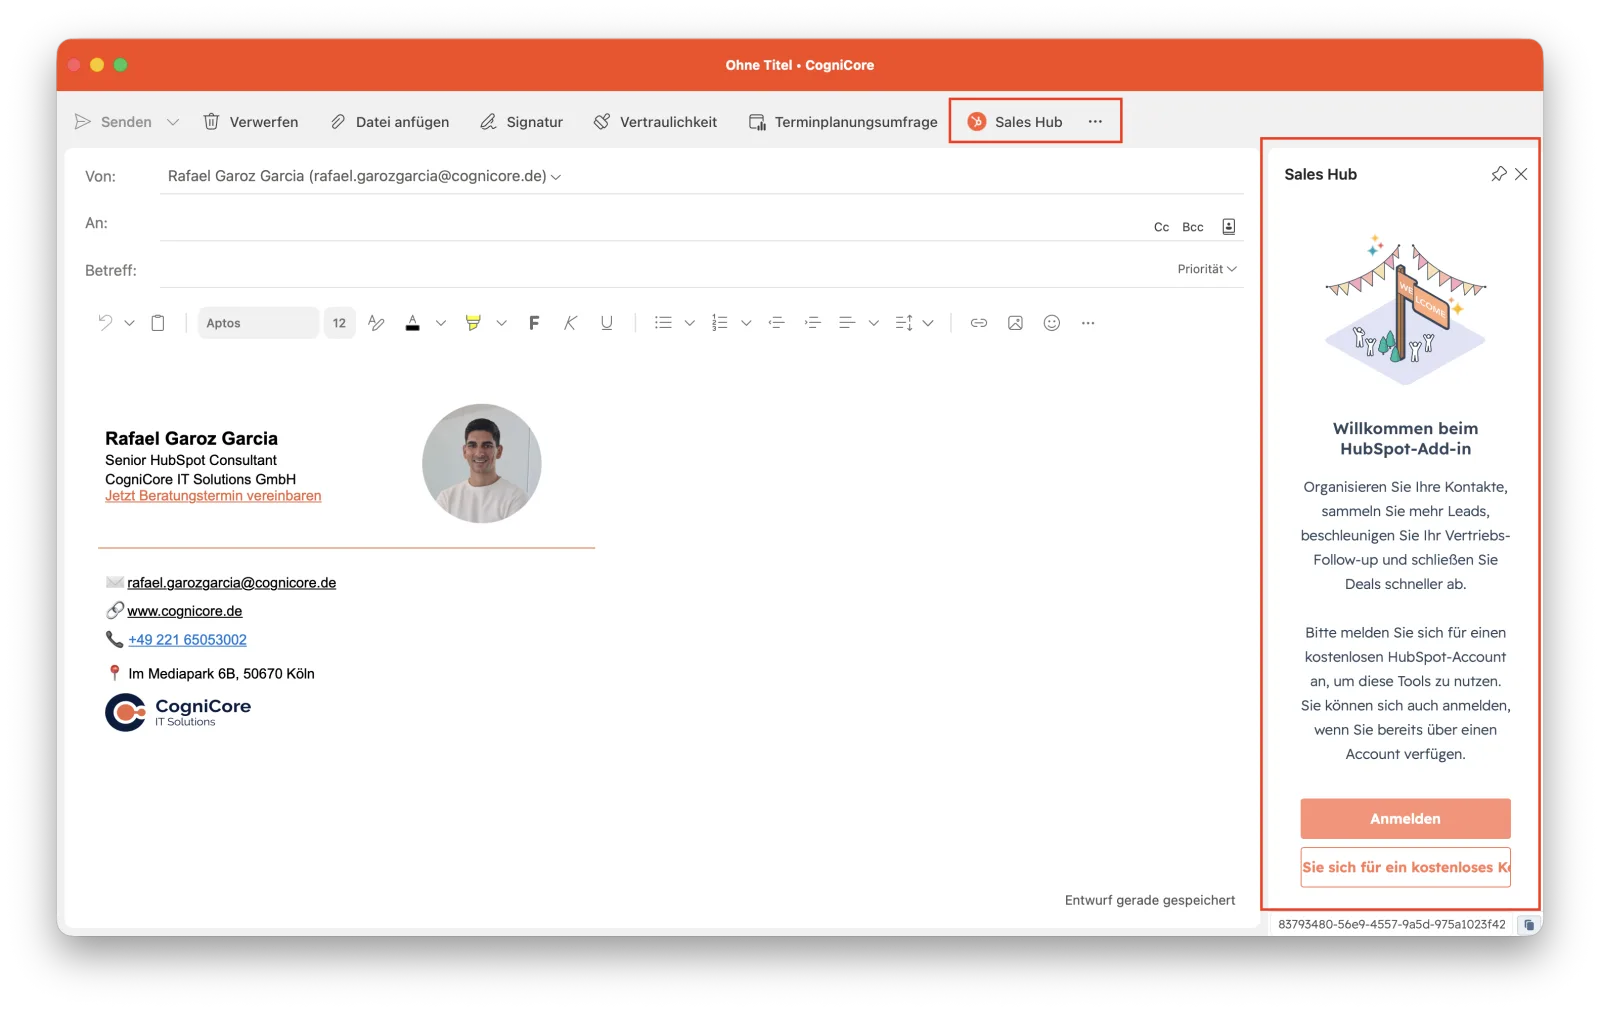
Task: Open the Signatur menu
Action: tap(521, 122)
